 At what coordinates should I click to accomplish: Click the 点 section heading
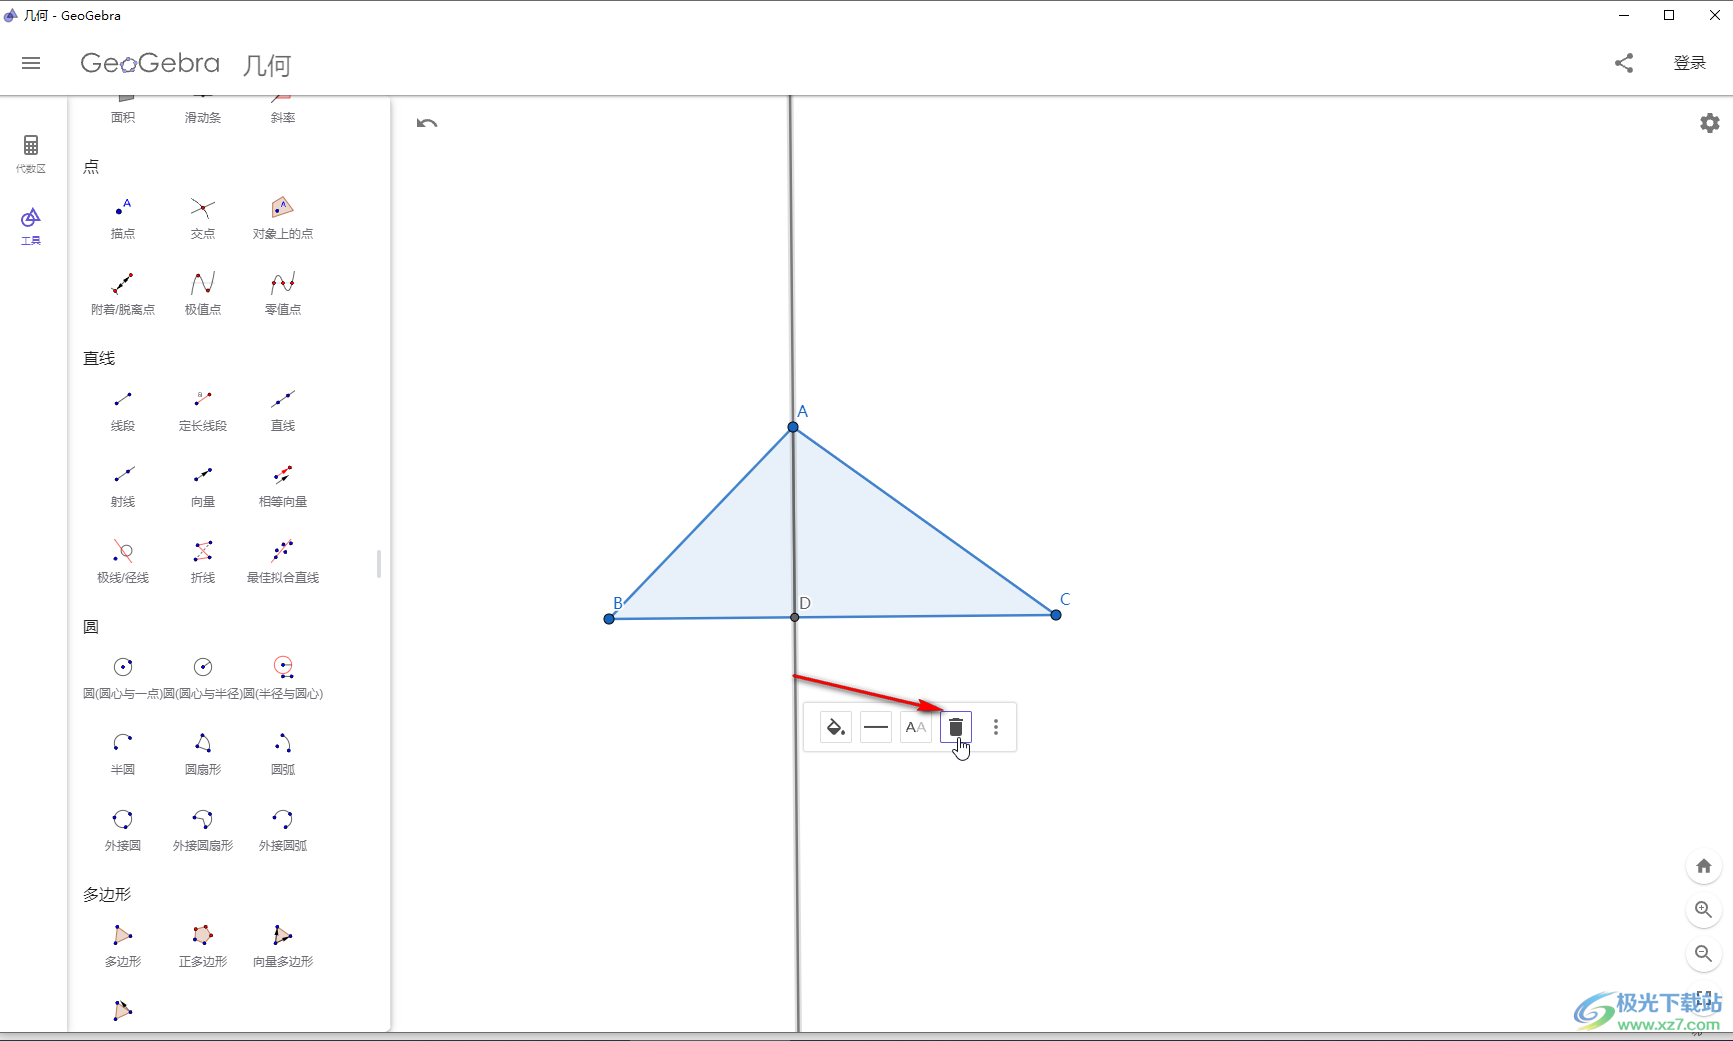click(x=91, y=167)
